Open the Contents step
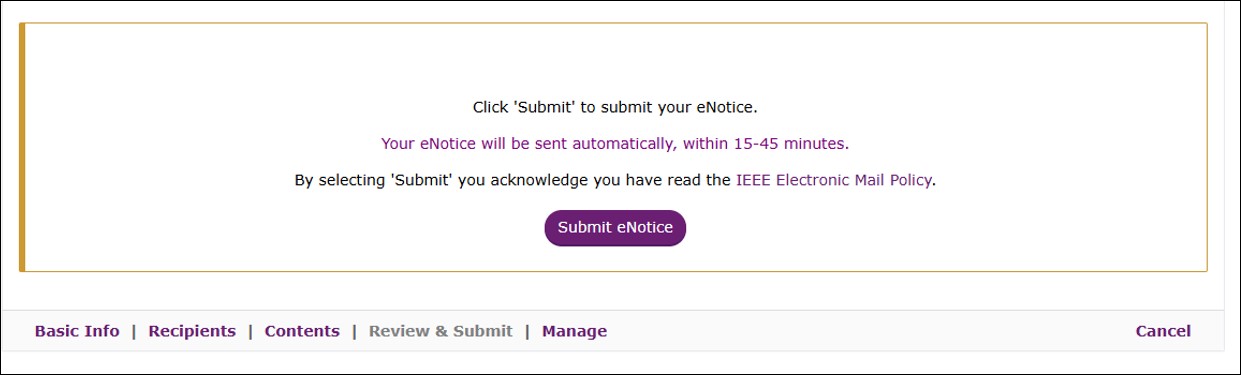This screenshot has height=375, width=1241. click(x=302, y=331)
